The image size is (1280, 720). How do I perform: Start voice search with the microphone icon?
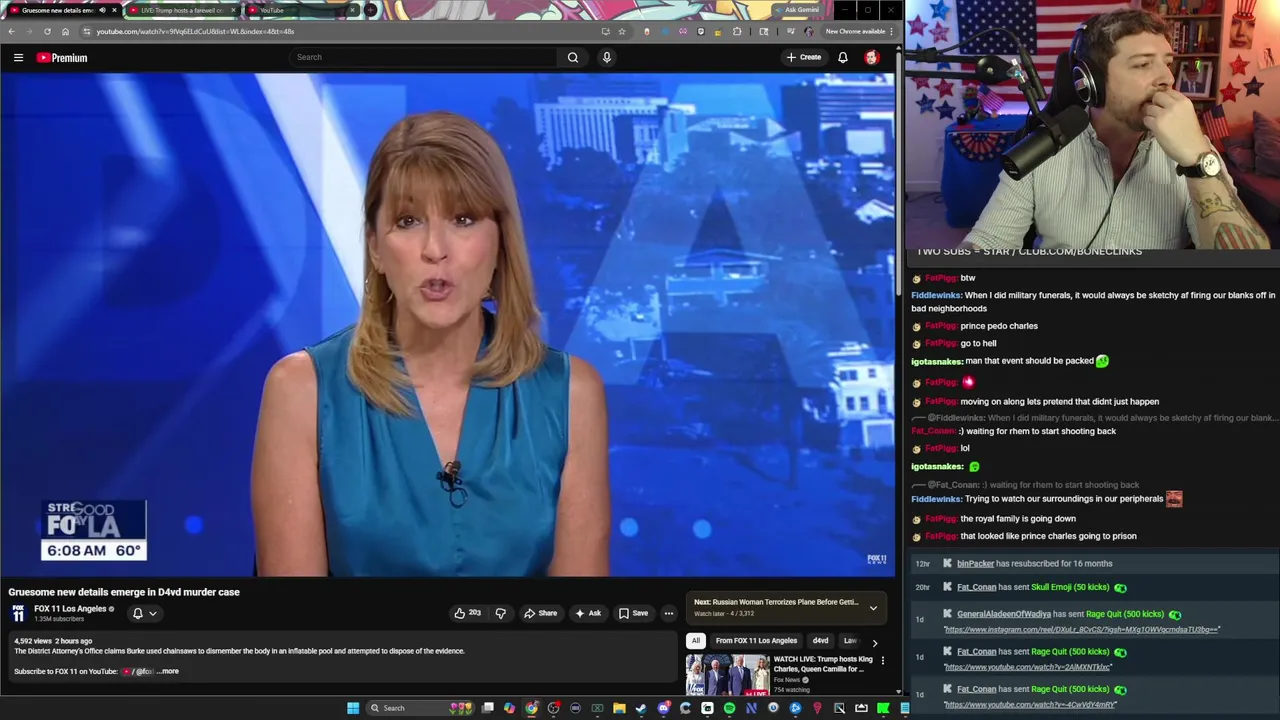[606, 57]
